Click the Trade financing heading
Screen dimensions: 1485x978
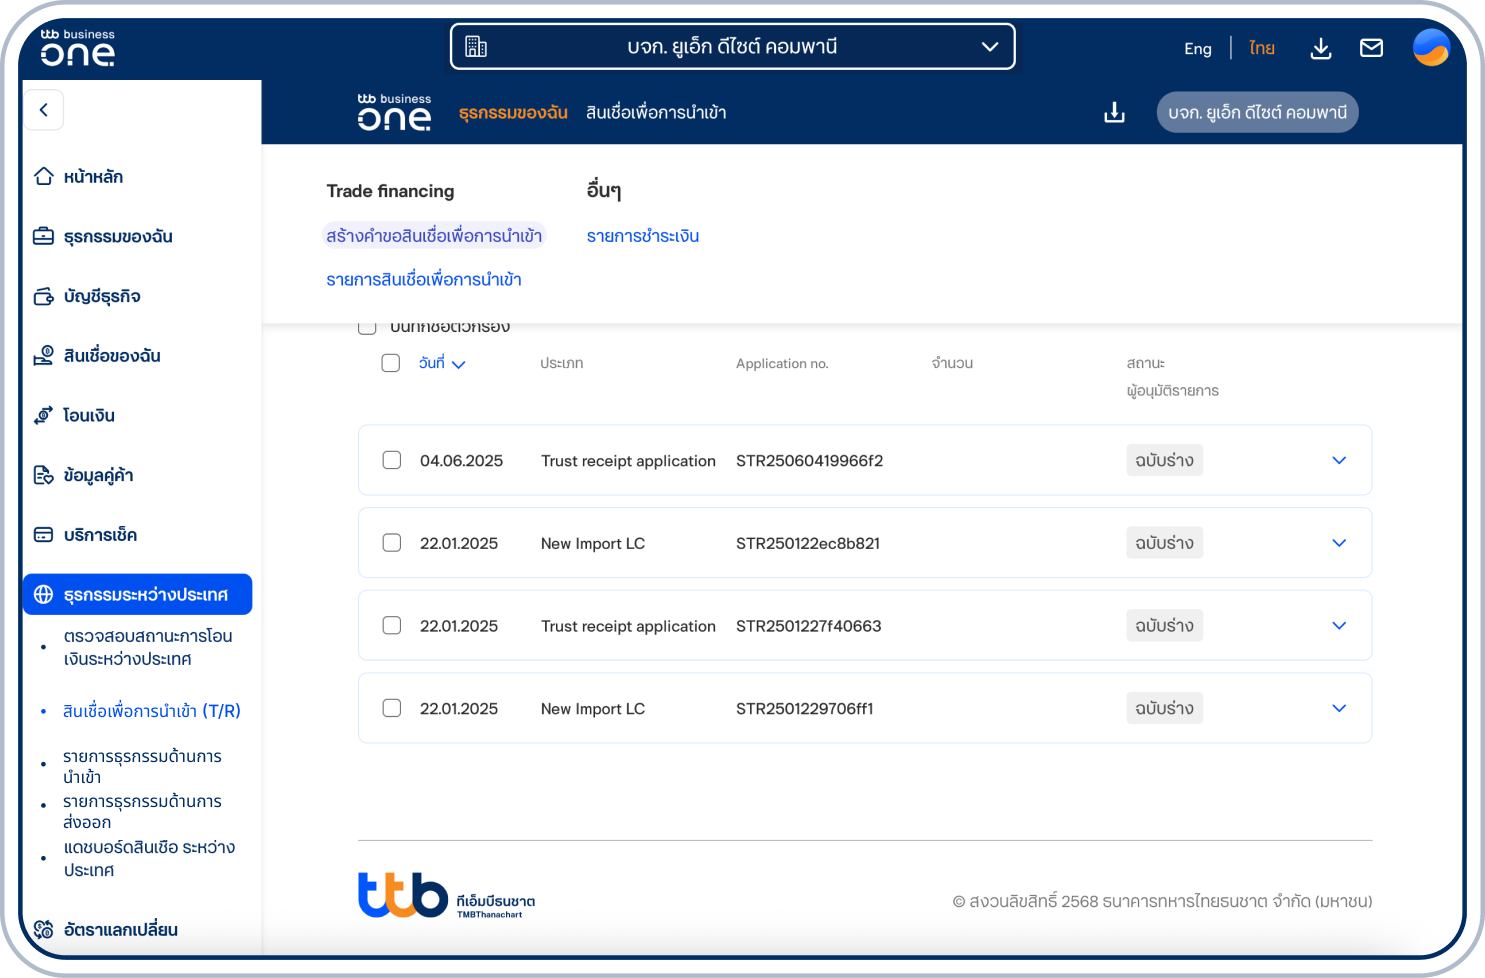click(390, 191)
